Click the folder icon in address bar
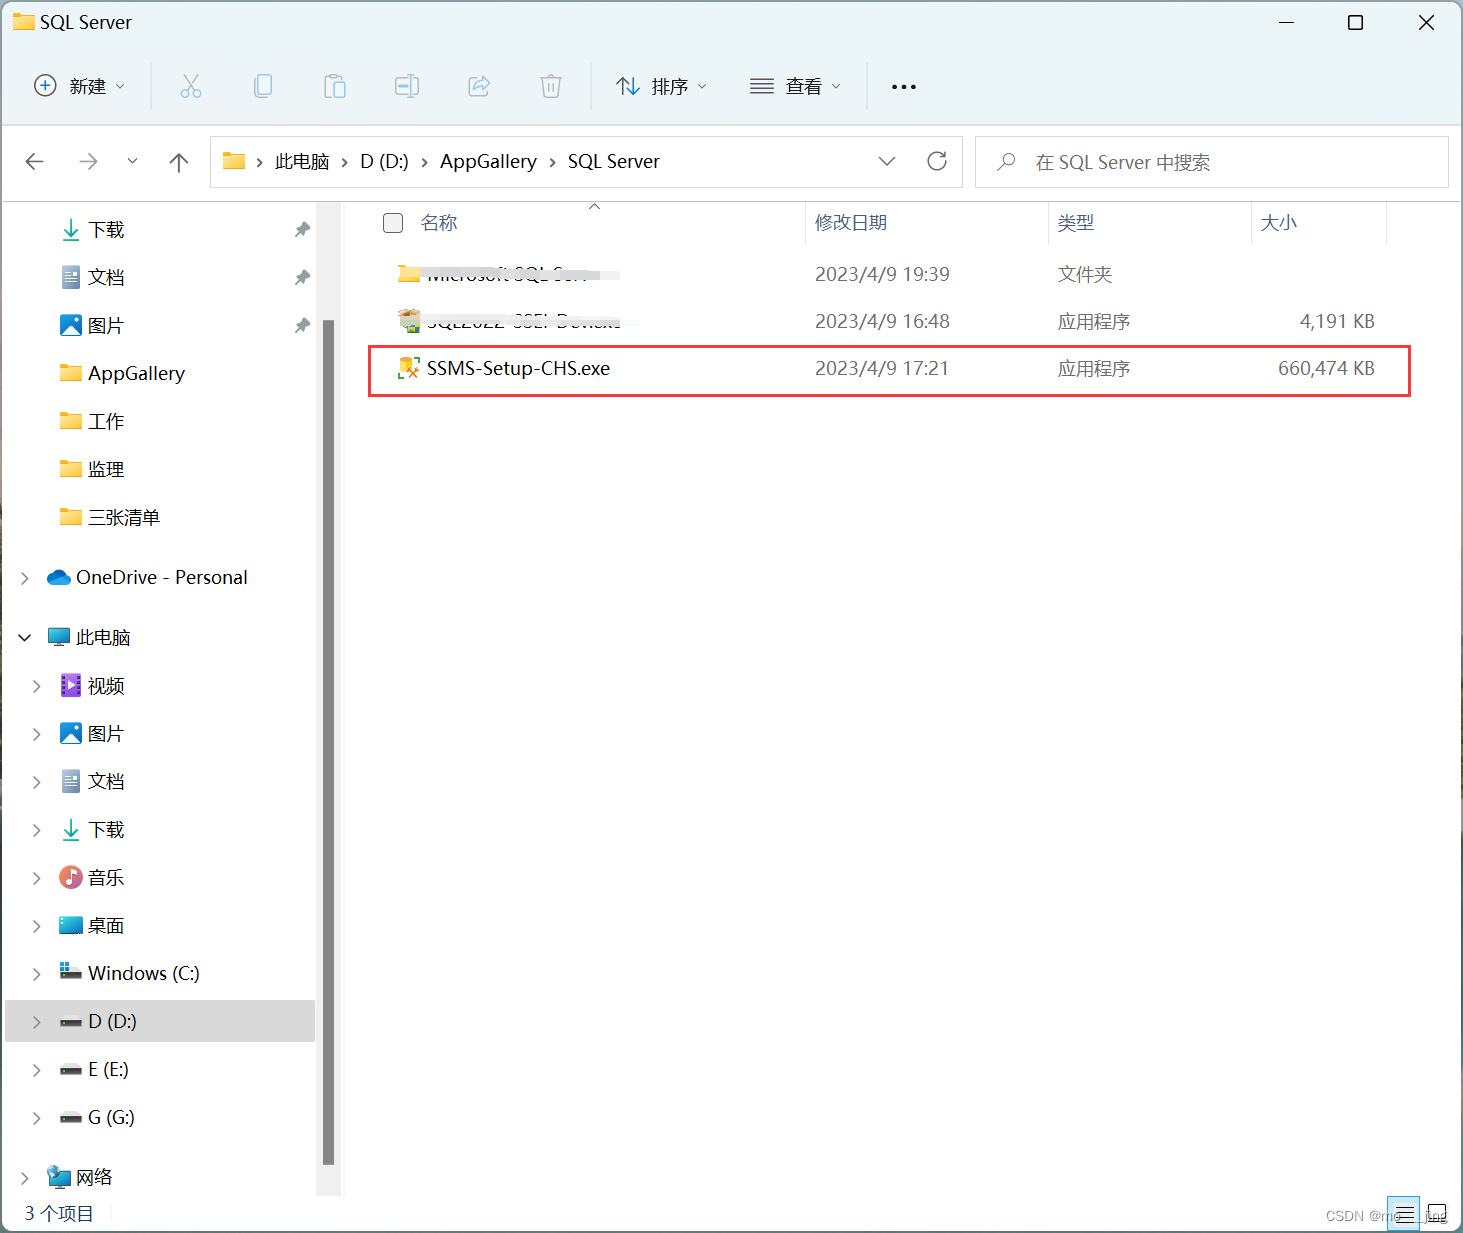 pyautogui.click(x=234, y=161)
